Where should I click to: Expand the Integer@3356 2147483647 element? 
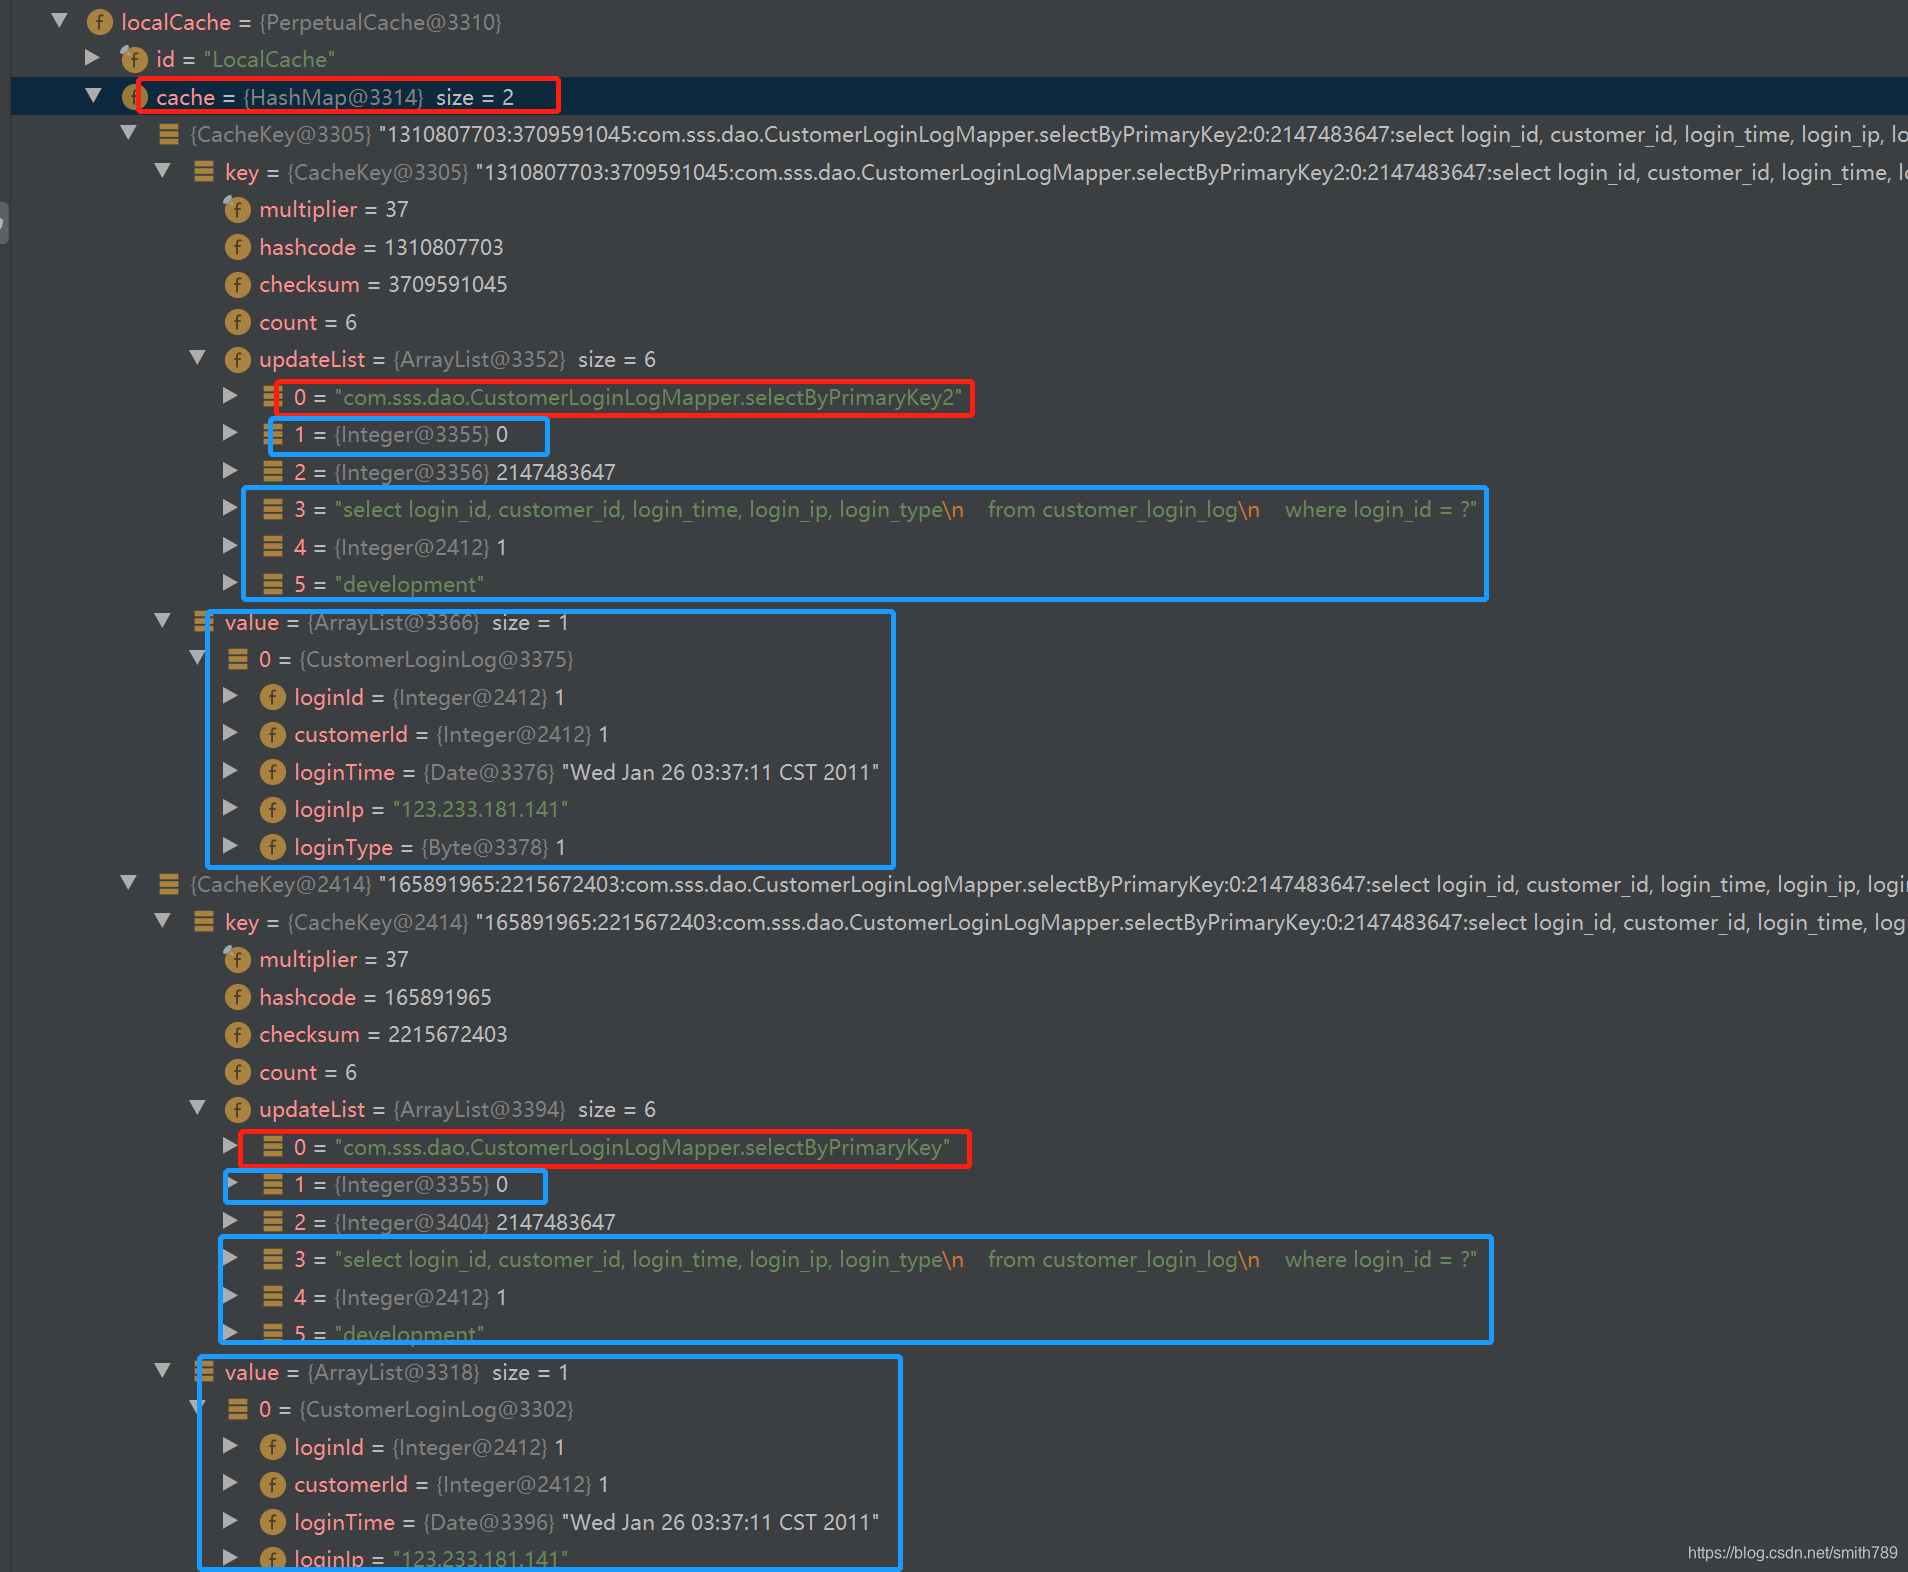point(231,471)
